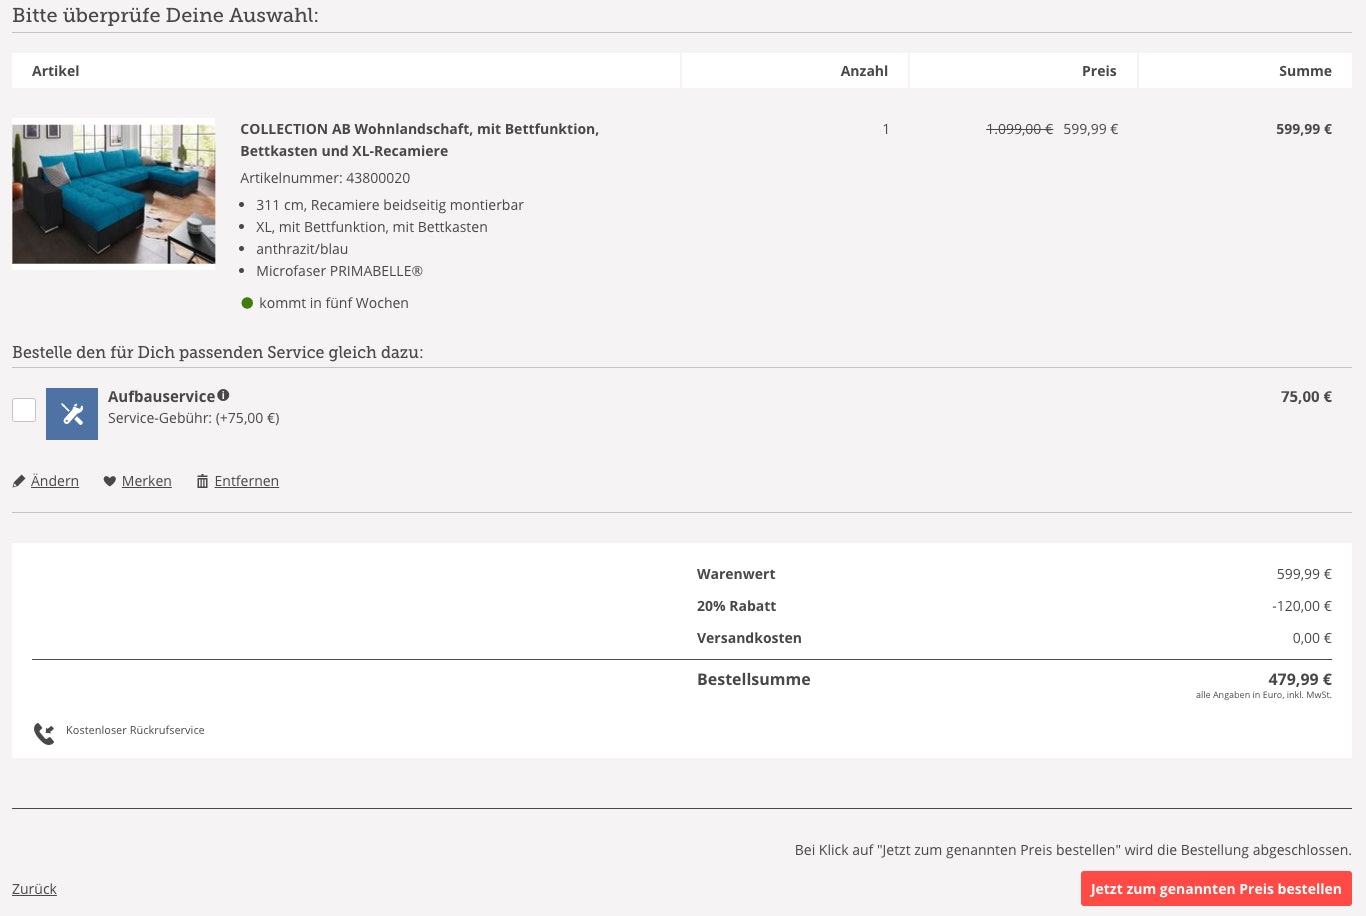The width and height of the screenshot is (1366, 916).
Task: Remove the item using the Entfernen link
Action: (x=246, y=481)
